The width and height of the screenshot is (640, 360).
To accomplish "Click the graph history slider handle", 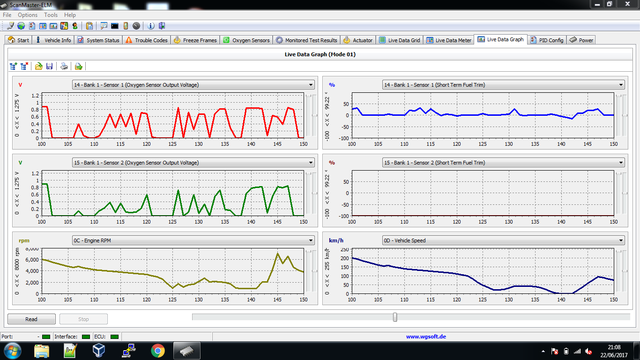I will [x=395, y=317].
